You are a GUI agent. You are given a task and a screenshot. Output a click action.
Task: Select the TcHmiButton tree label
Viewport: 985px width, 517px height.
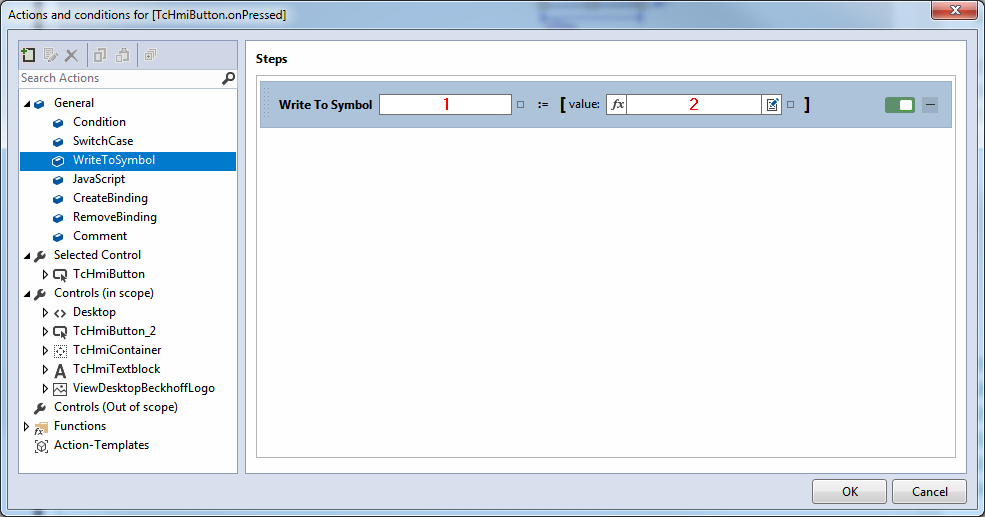[x=109, y=274]
